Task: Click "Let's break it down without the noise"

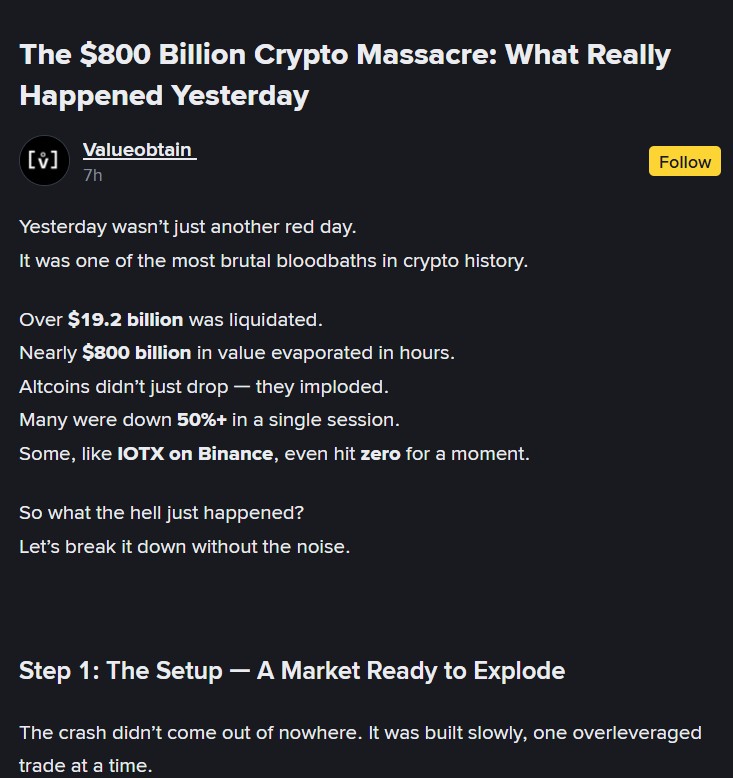Action: 185,547
